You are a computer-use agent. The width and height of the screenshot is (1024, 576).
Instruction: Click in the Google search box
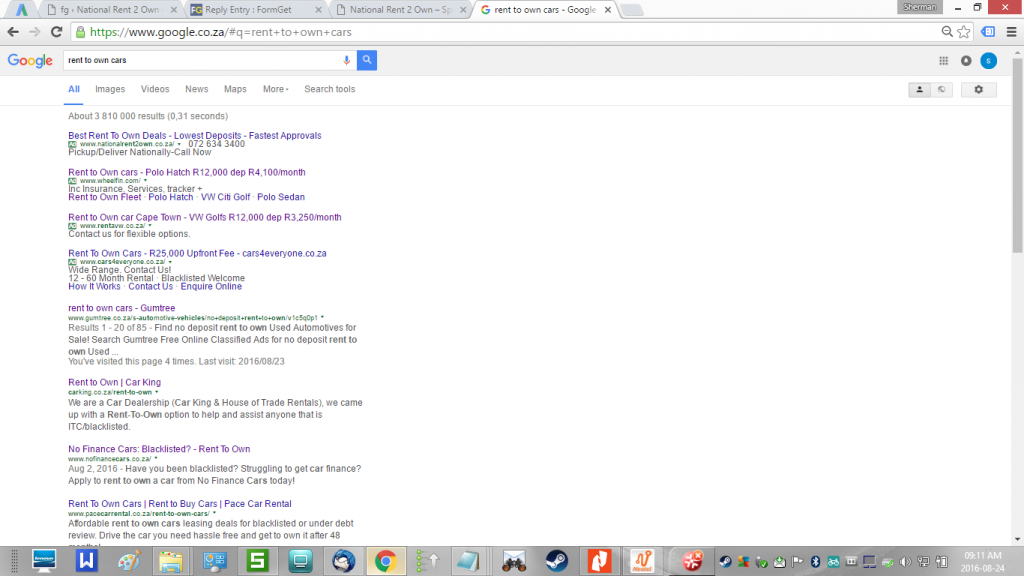coord(202,60)
